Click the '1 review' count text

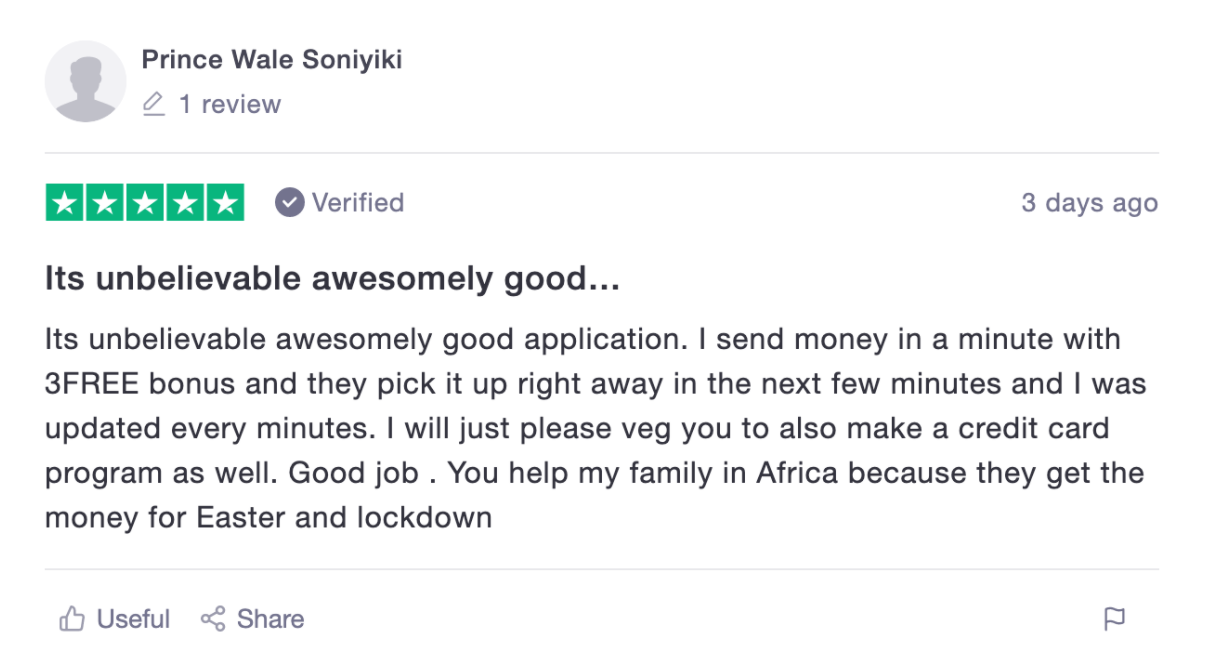(x=229, y=104)
